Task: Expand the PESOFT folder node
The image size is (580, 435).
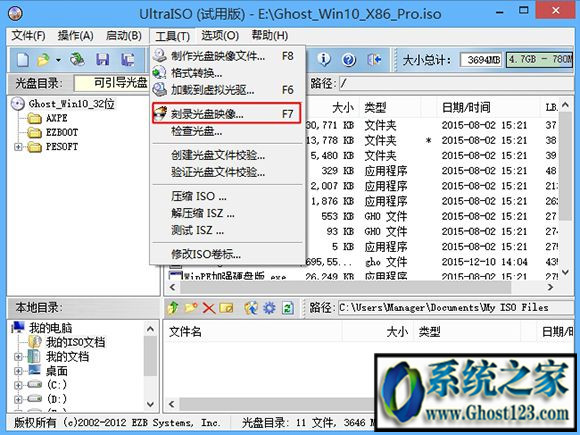Action: (18, 147)
